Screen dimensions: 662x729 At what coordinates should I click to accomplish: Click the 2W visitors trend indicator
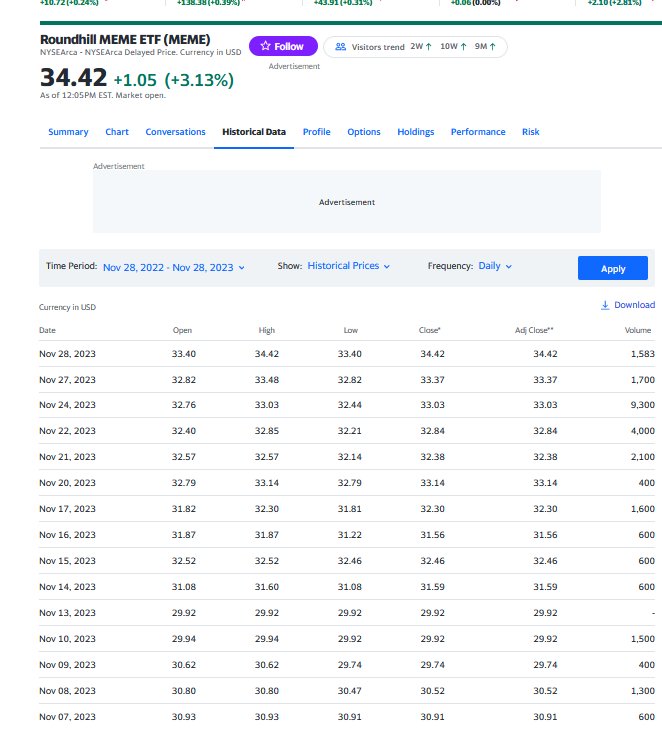click(421, 46)
